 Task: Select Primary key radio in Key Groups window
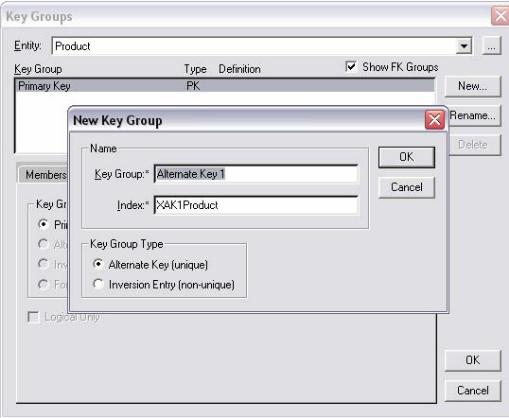(43, 224)
